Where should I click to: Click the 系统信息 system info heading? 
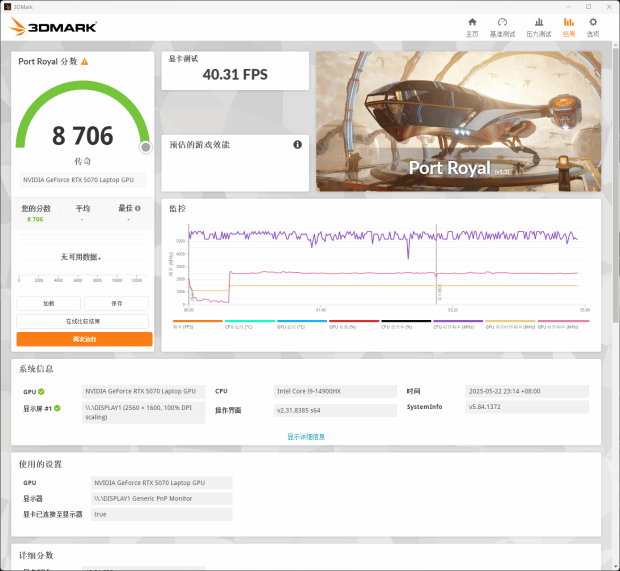pos(36,369)
